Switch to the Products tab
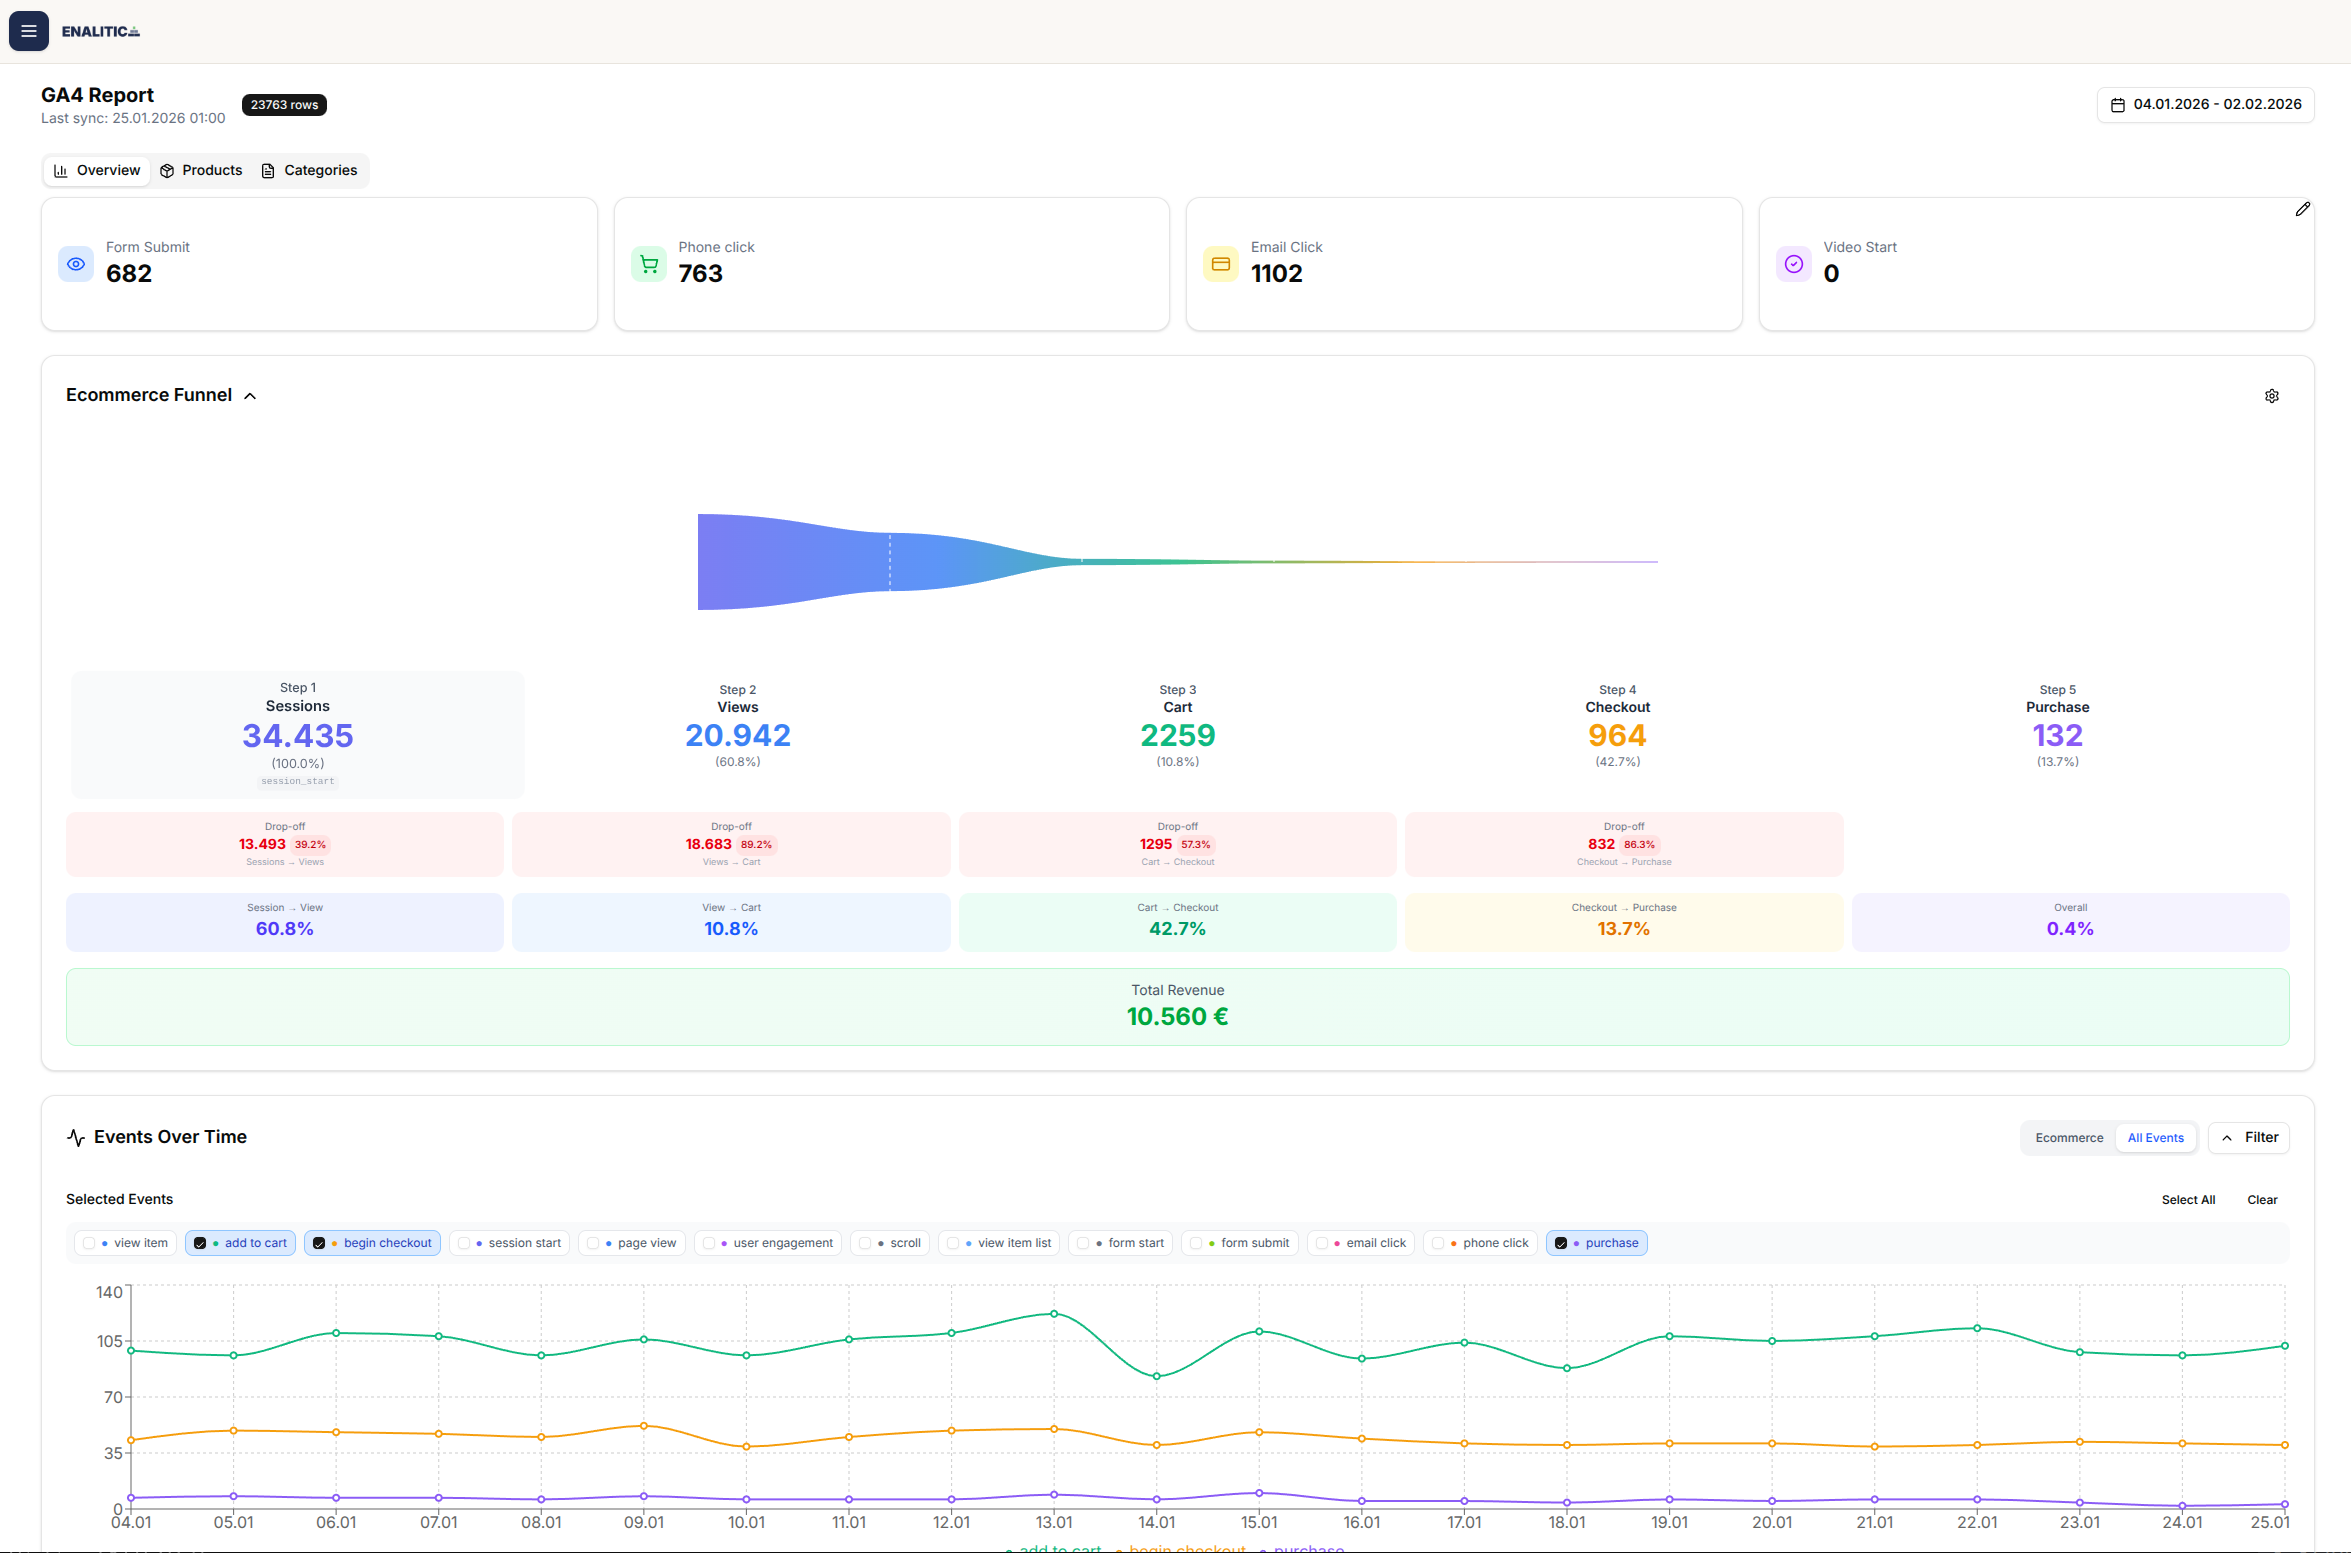The image size is (2351, 1553). click(x=201, y=170)
